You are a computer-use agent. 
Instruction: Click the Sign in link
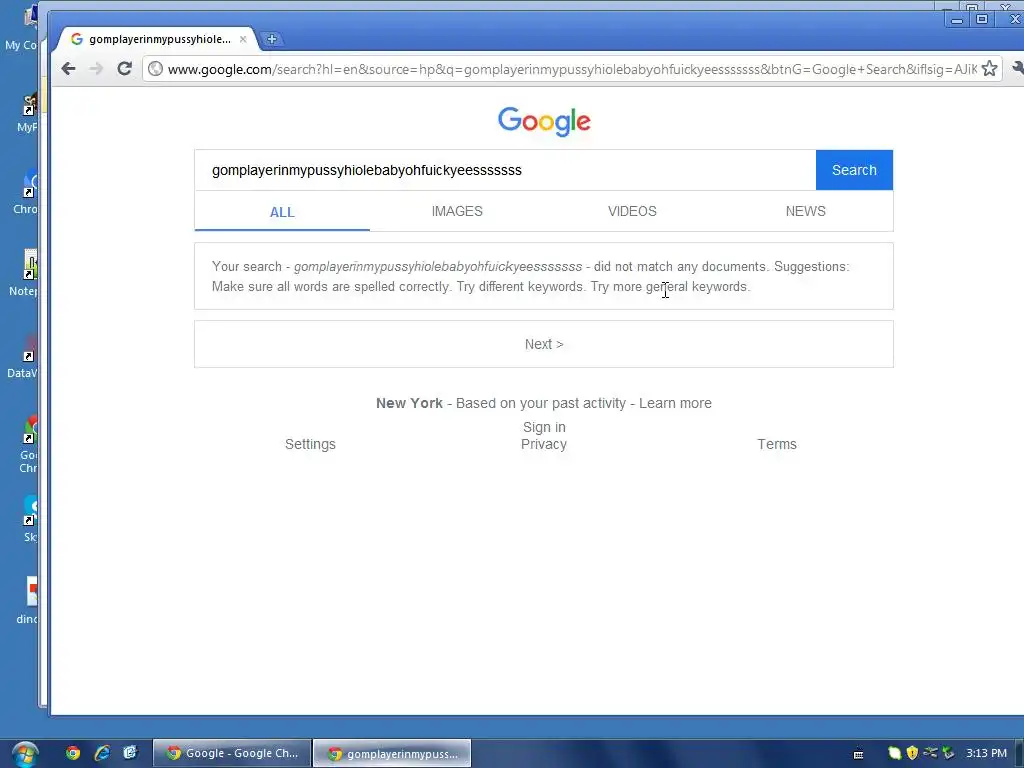pos(544,427)
